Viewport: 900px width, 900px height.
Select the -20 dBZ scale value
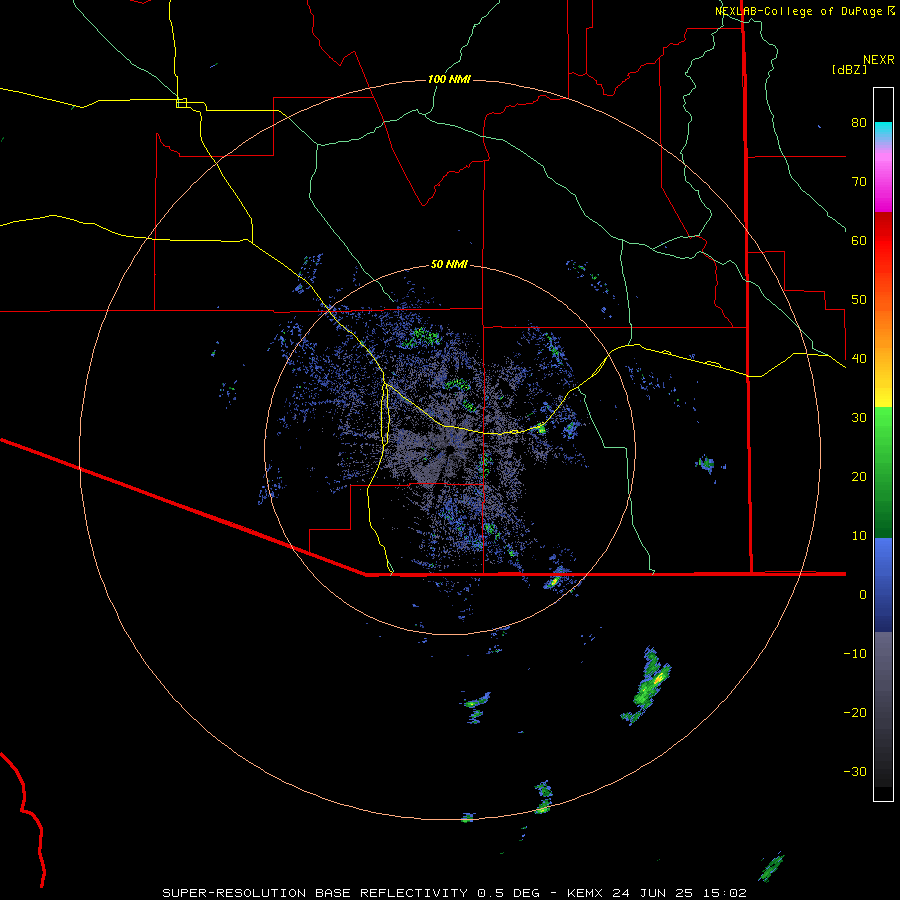tap(855, 712)
